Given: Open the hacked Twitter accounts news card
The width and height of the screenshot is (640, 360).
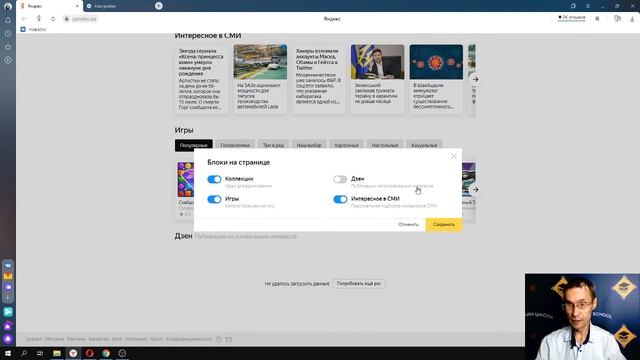Looking at the screenshot, I should click(x=319, y=78).
